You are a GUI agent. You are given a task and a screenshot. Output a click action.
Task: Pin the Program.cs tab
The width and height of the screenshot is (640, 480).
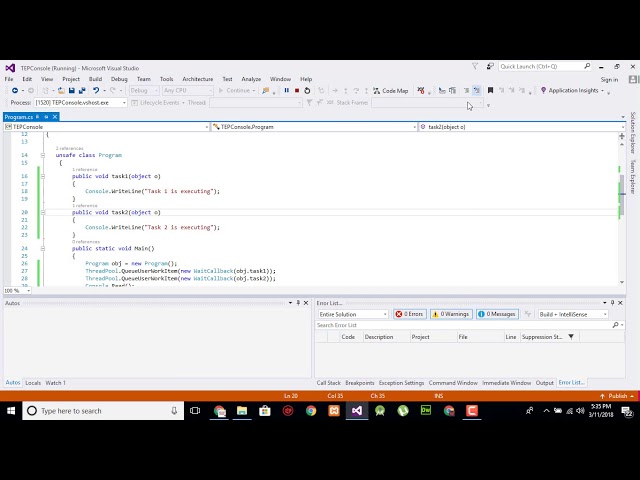[46, 117]
